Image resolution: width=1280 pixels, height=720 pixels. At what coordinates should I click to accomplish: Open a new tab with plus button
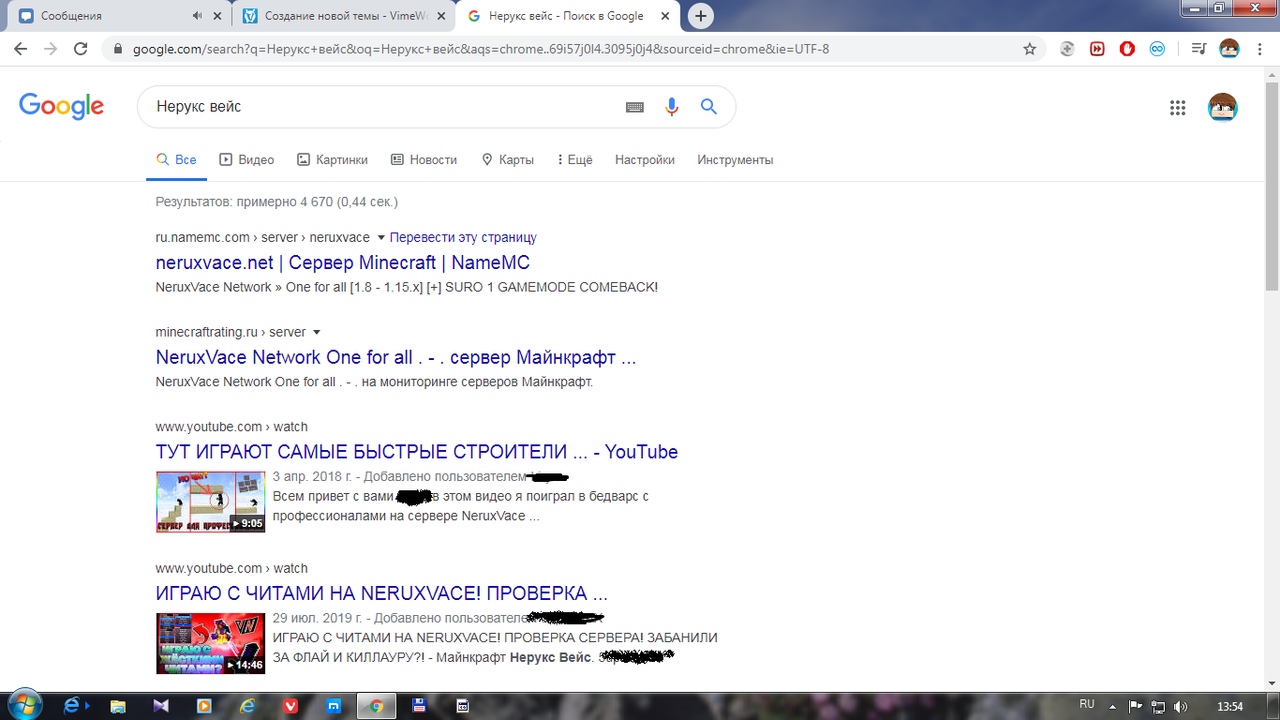click(701, 16)
